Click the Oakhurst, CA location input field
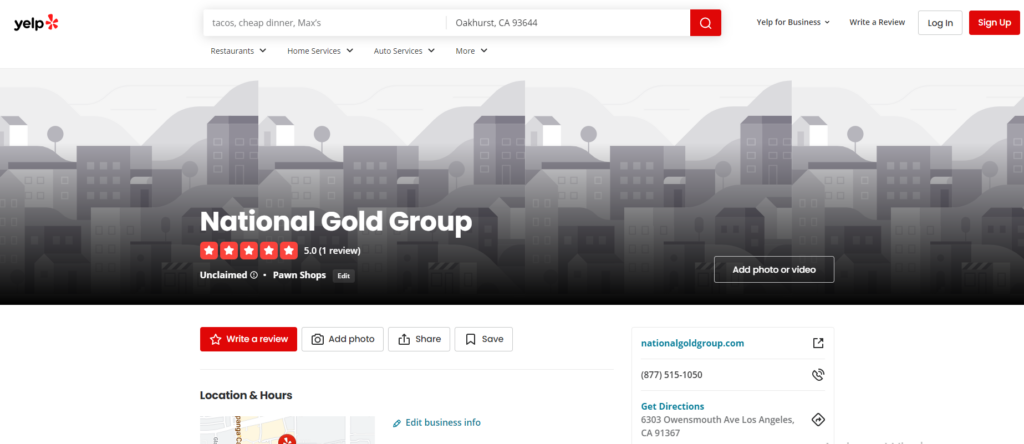Image resolution: width=1024 pixels, height=444 pixels. click(x=568, y=23)
